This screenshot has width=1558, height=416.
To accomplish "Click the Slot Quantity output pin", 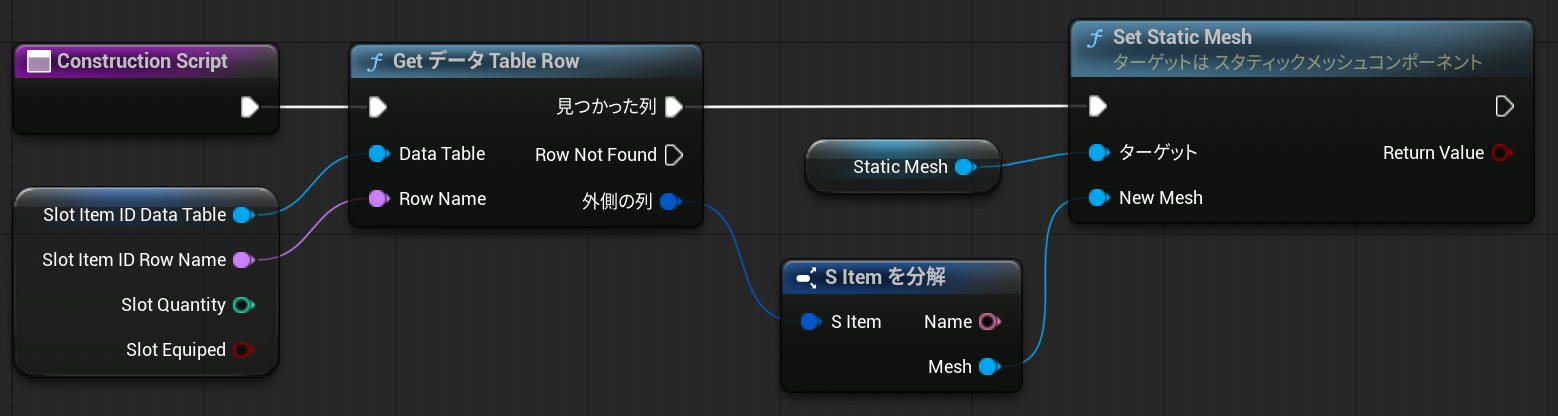I will pyautogui.click(x=242, y=305).
